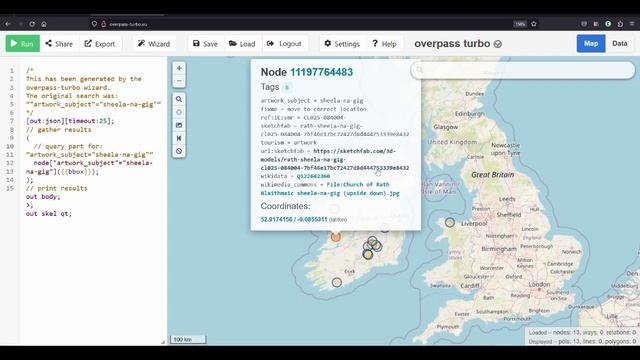Image resolution: width=640 pixels, height=360 pixels.
Task: Open the sketchfab.com 3d-models URL
Action: [x=335, y=160]
